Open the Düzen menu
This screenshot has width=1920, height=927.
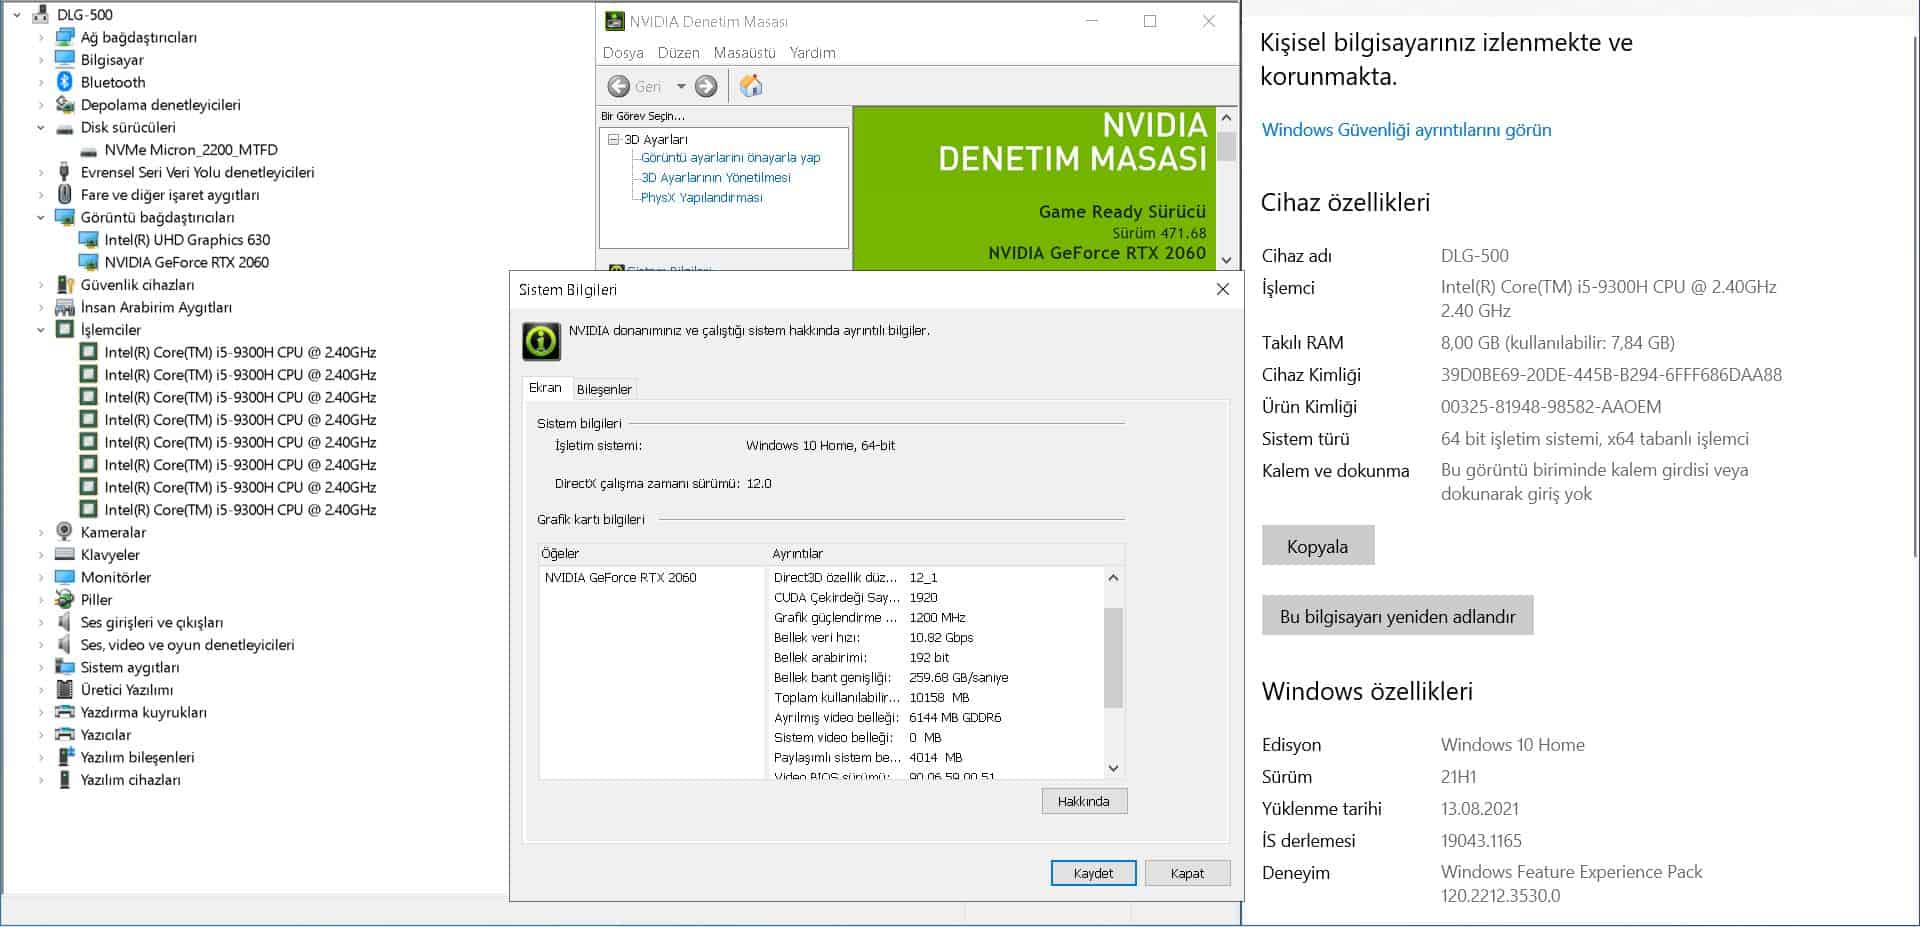point(679,52)
